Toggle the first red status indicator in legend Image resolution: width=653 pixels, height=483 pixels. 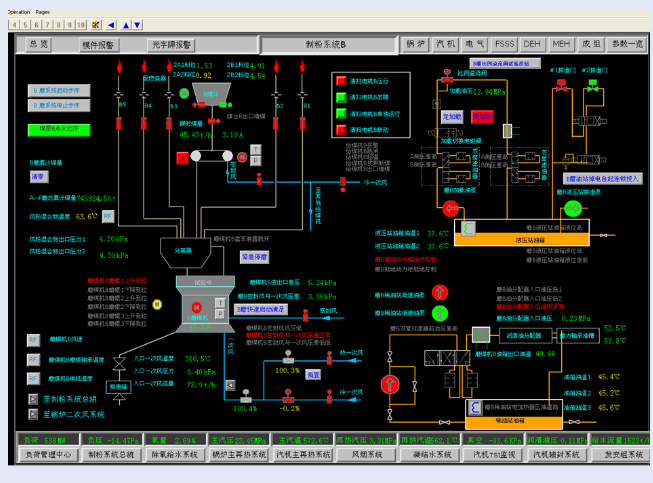(341, 79)
